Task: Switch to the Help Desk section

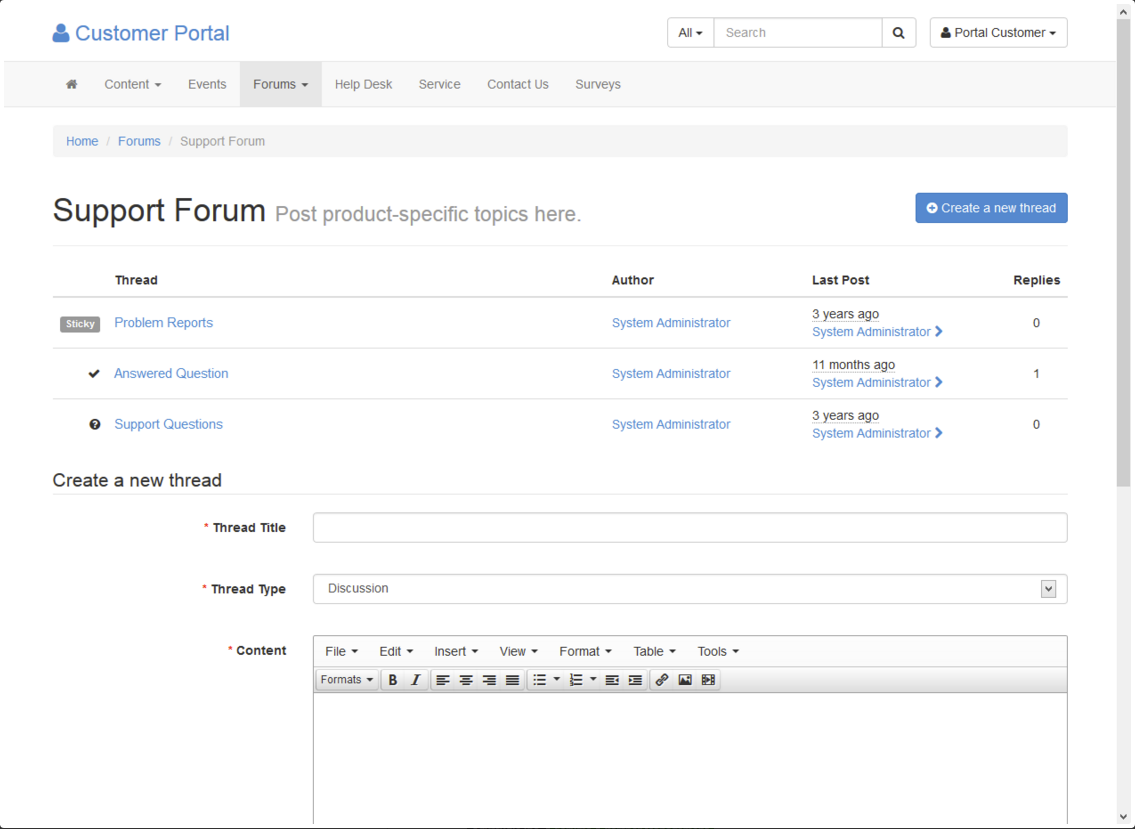Action: [363, 84]
